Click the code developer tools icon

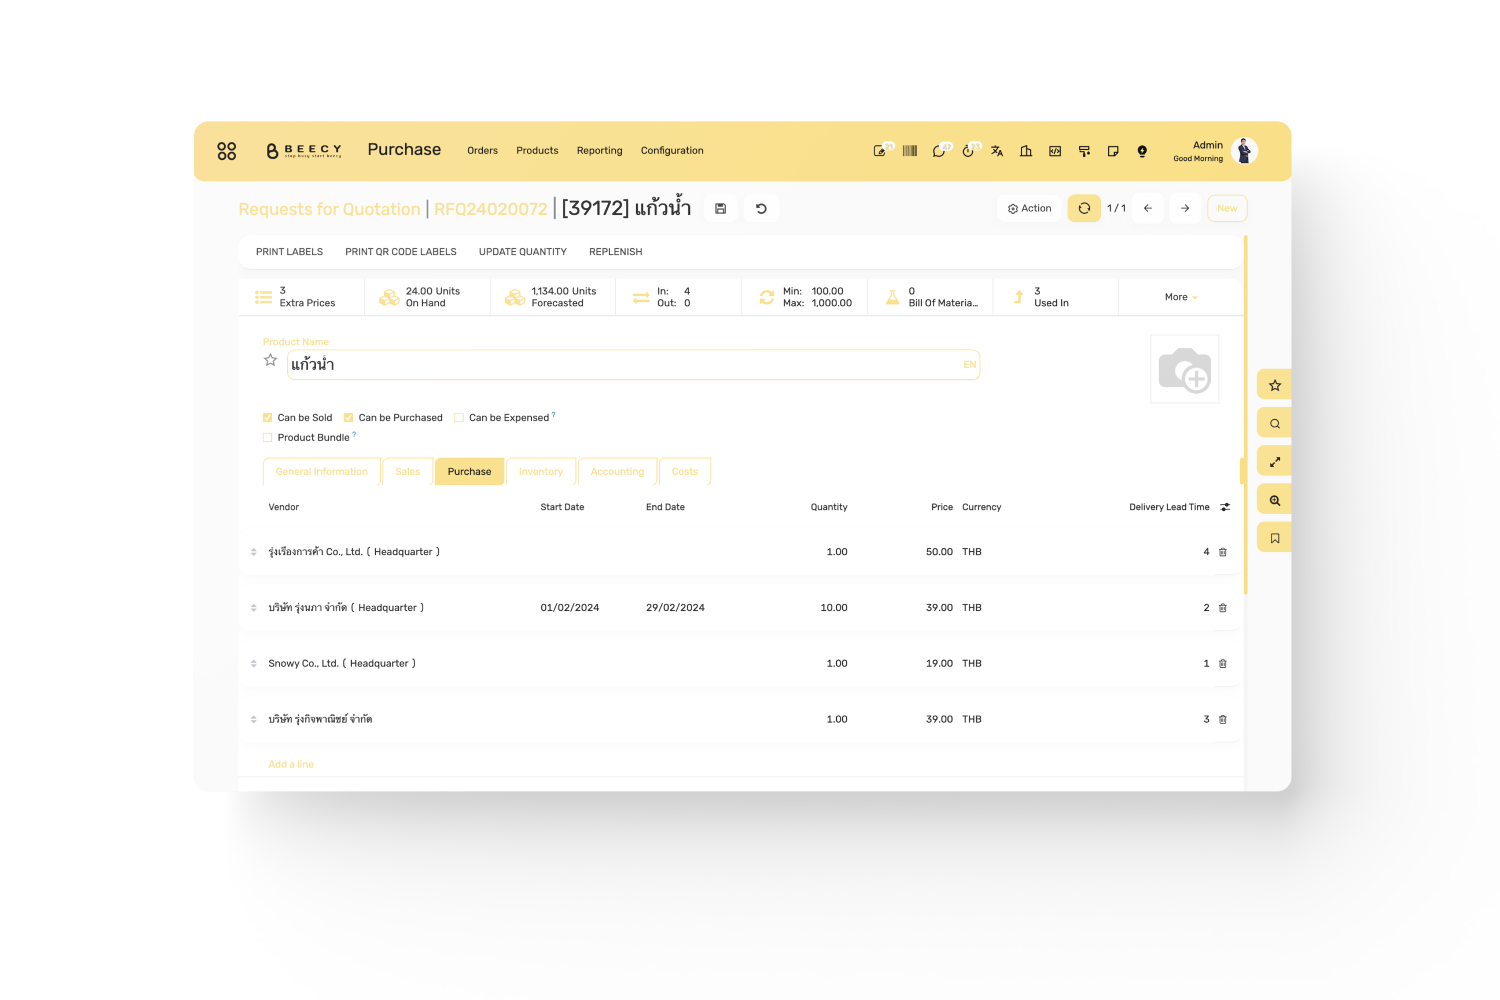[x=1055, y=151]
